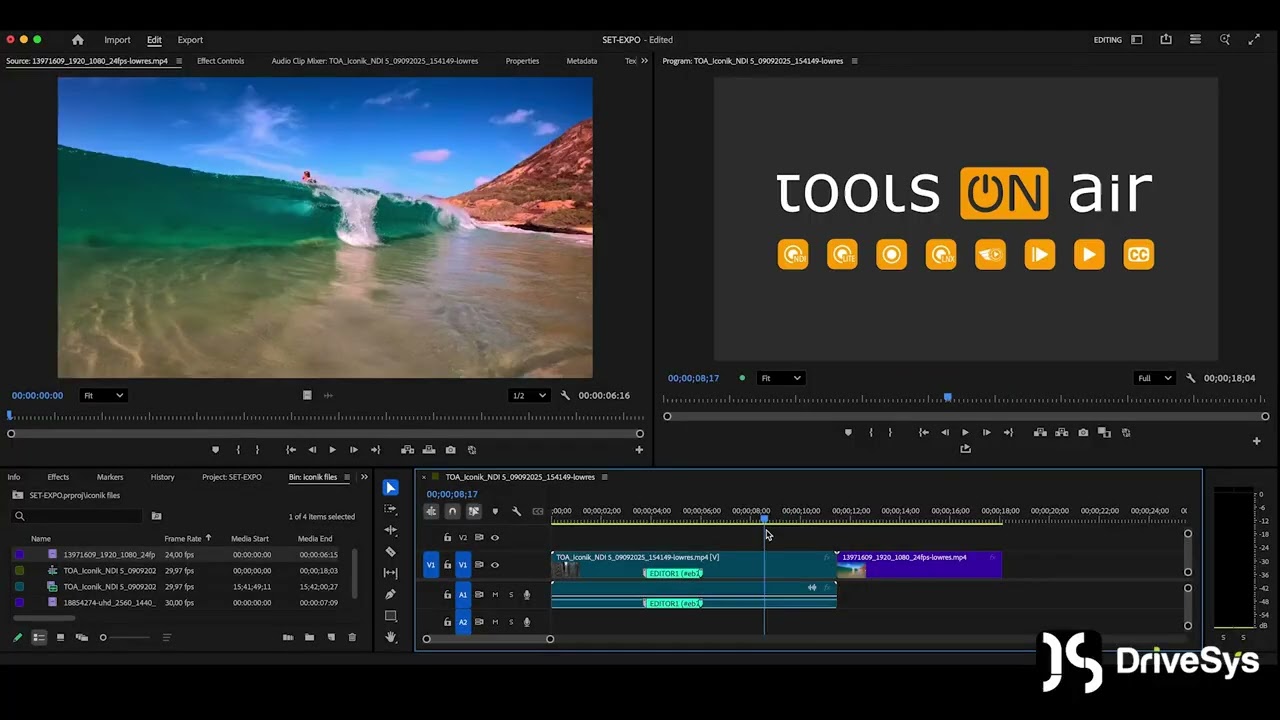
Task: Toggle lock on the V2 track
Action: [x=447, y=538]
